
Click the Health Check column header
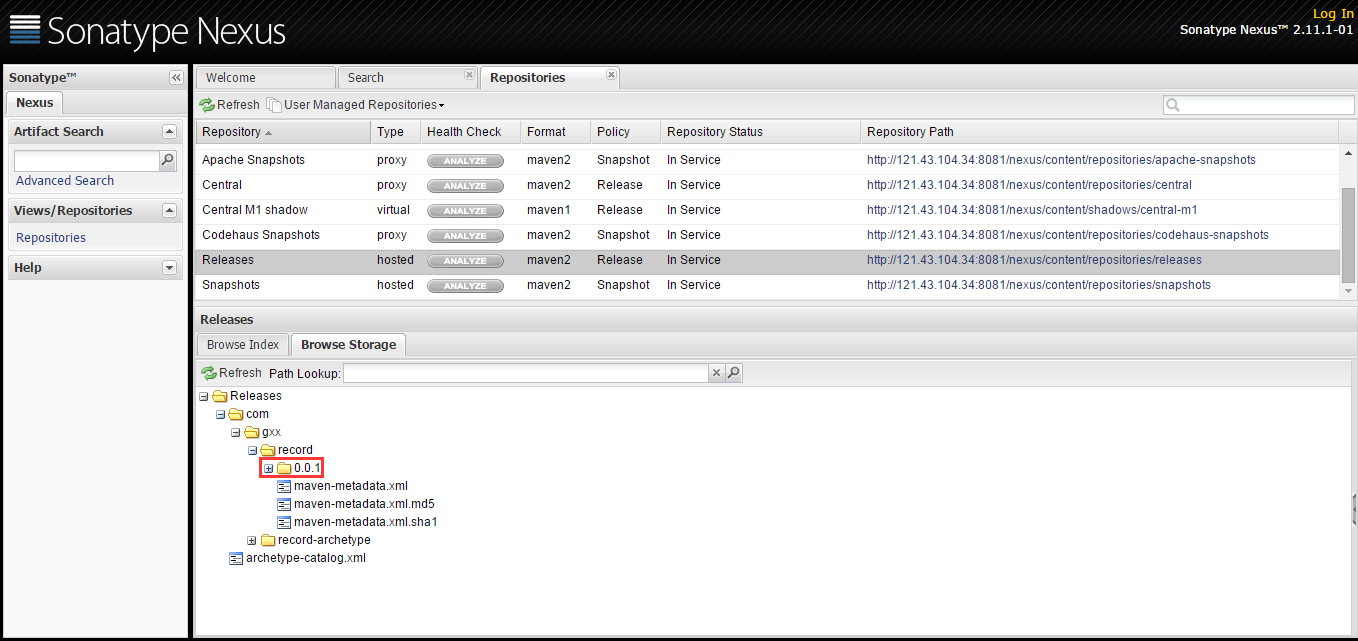(470, 132)
